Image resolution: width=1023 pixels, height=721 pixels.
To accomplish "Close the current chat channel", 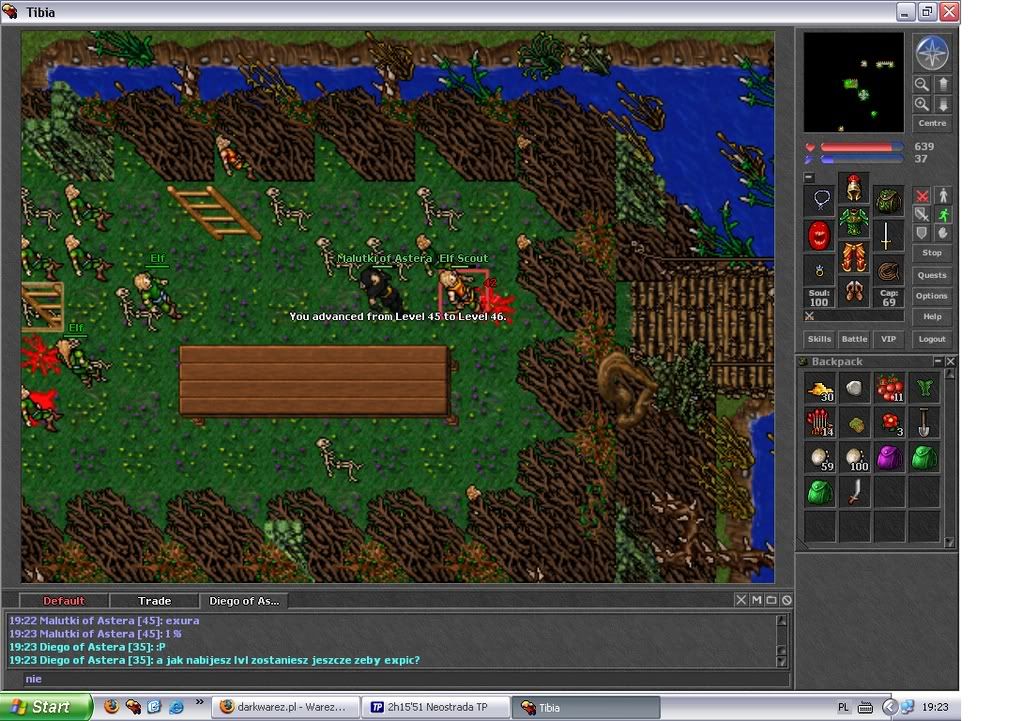I will click(741, 600).
